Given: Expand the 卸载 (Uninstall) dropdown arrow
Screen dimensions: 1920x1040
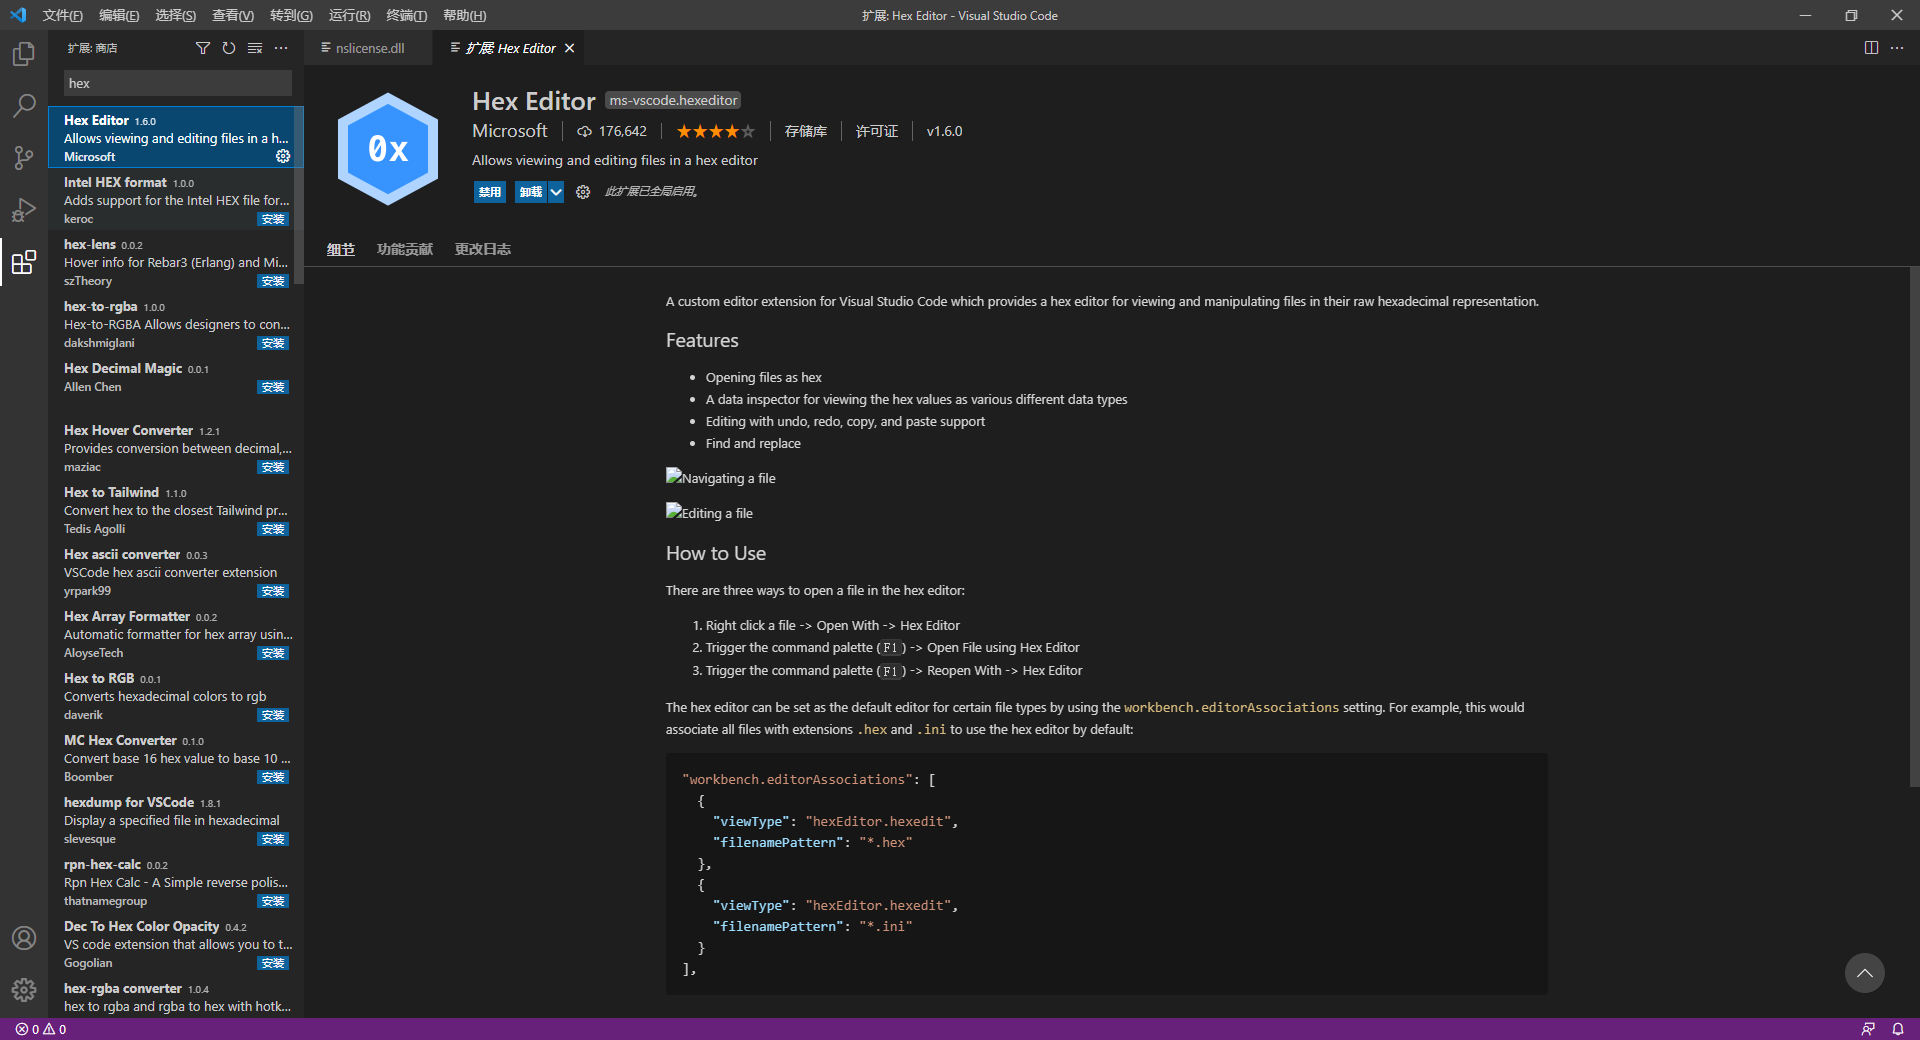Looking at the screenshot, I should coord(556,192).
